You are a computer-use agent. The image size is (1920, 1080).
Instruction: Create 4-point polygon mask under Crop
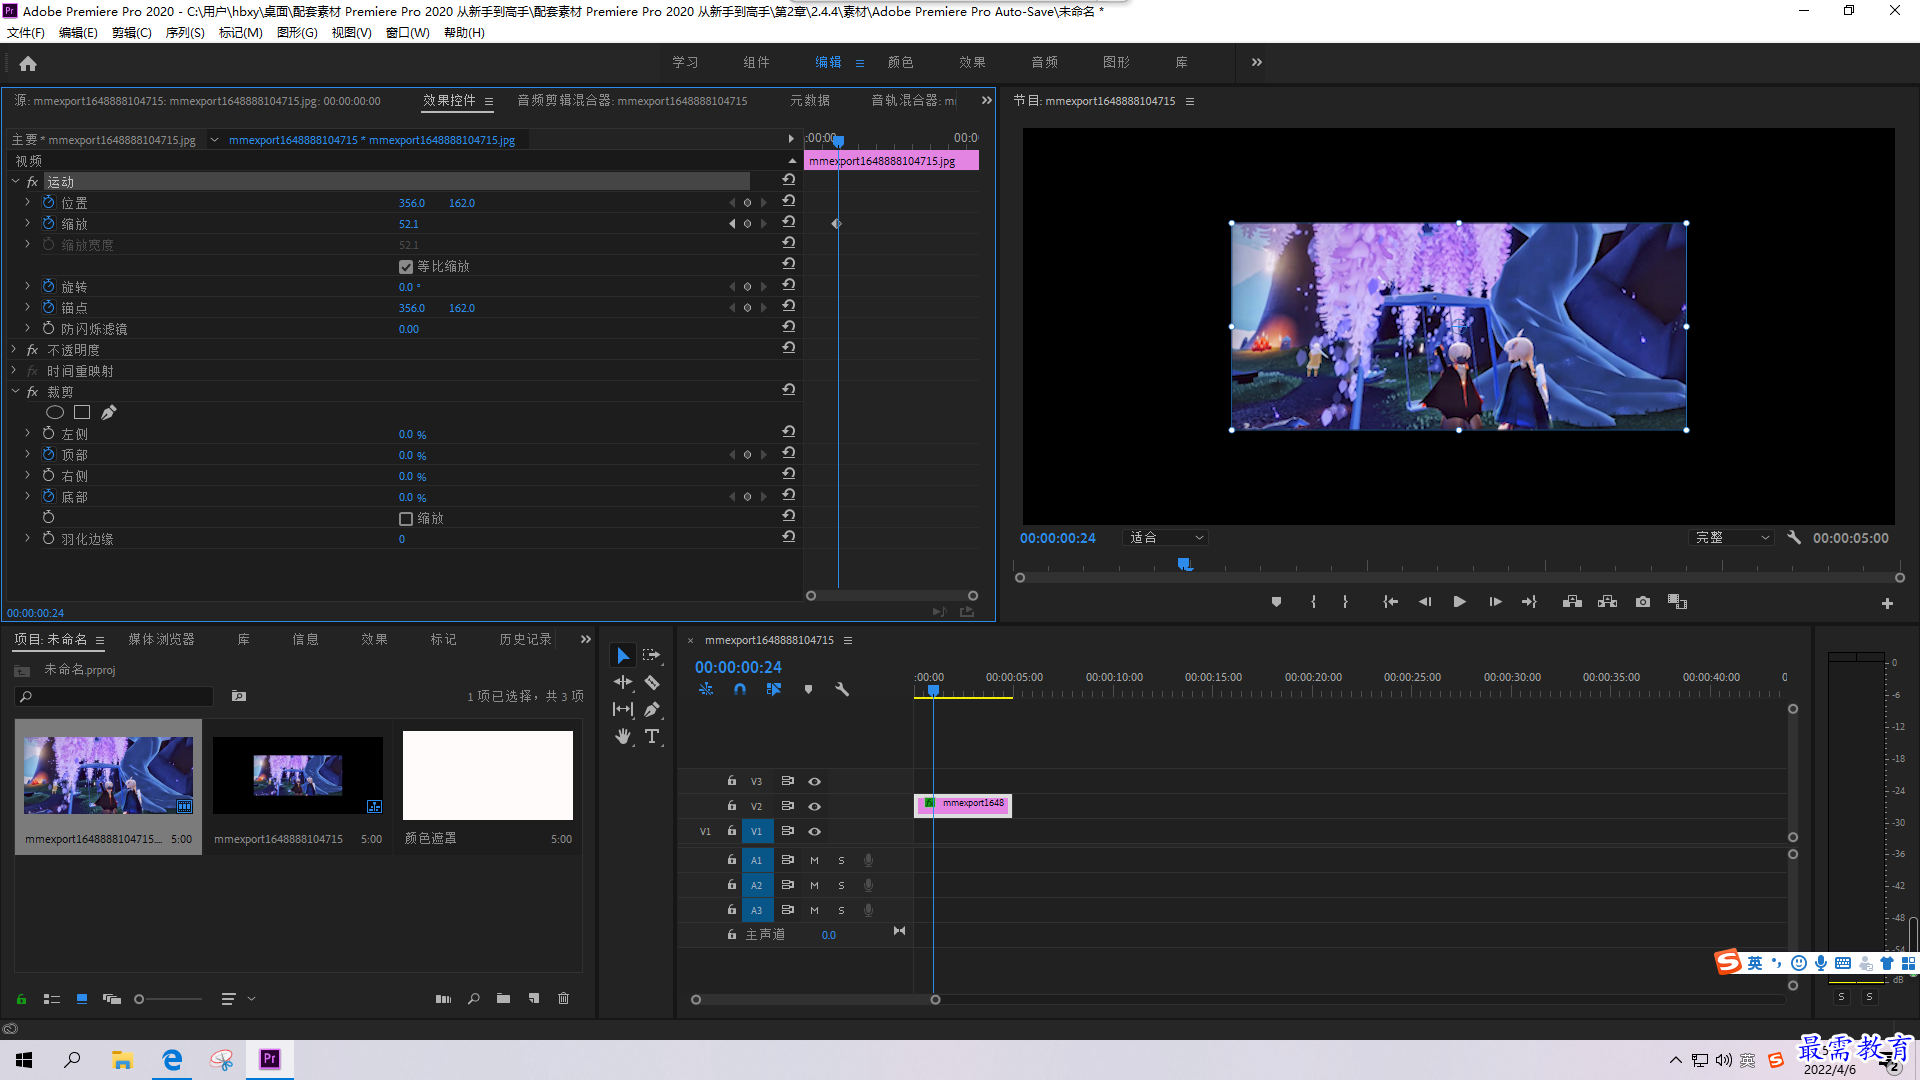tap(82, 412)
